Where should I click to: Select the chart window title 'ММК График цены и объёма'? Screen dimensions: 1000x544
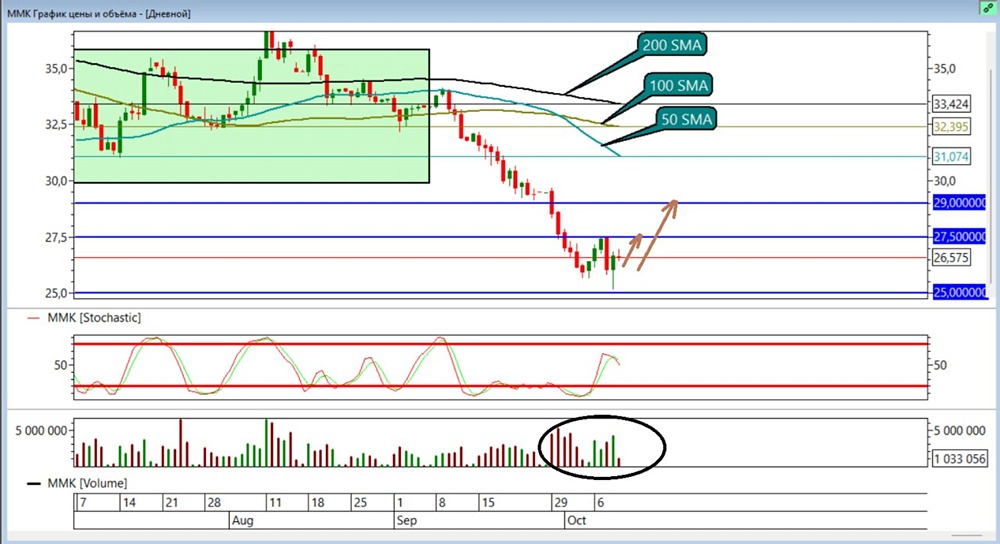(x=74, y=13)
